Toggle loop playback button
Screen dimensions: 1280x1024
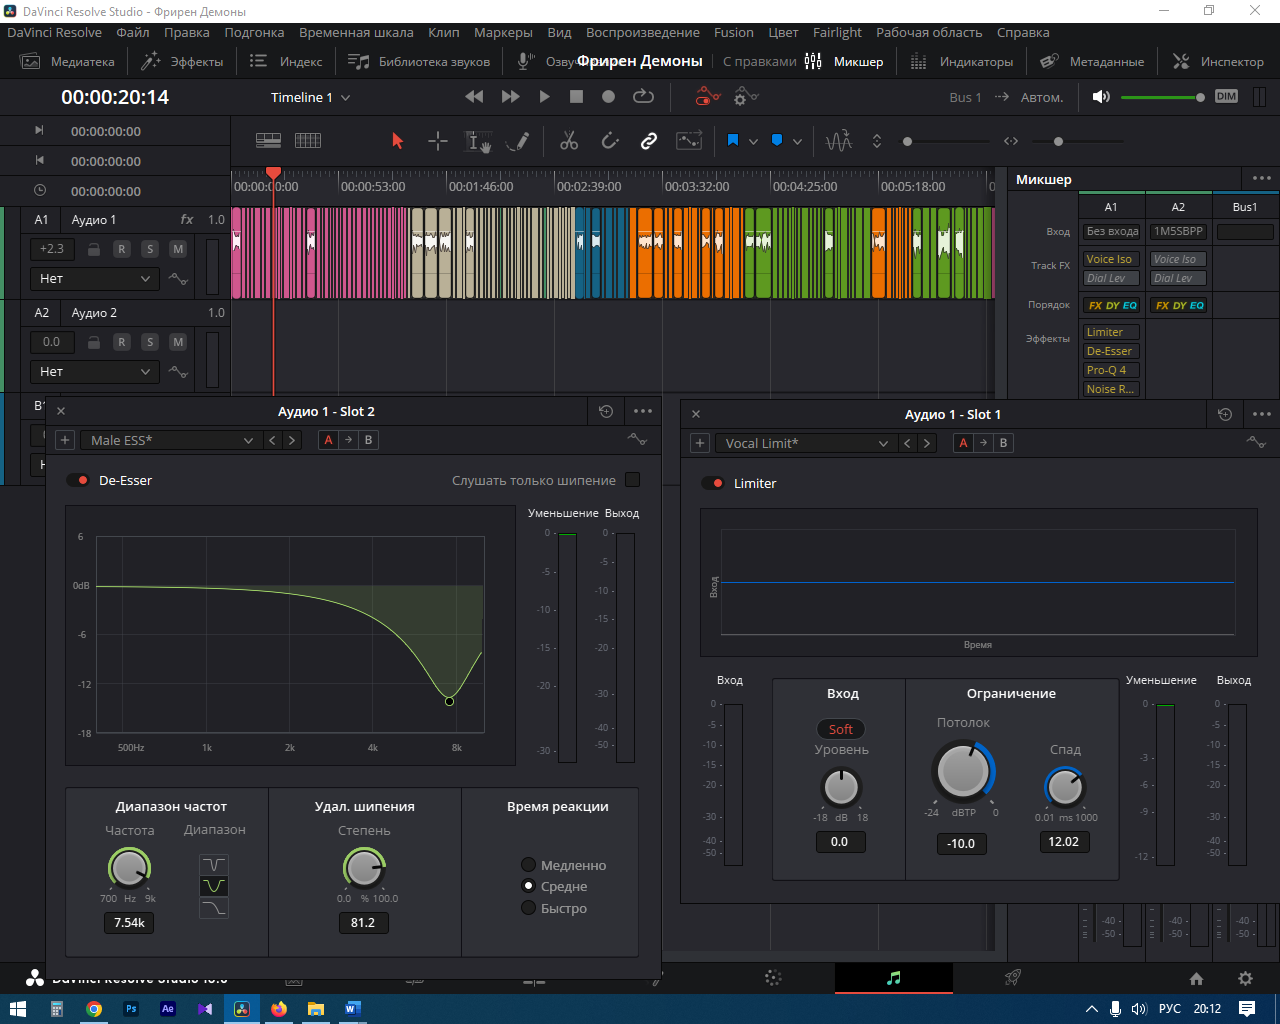click(x=643, y=97)
